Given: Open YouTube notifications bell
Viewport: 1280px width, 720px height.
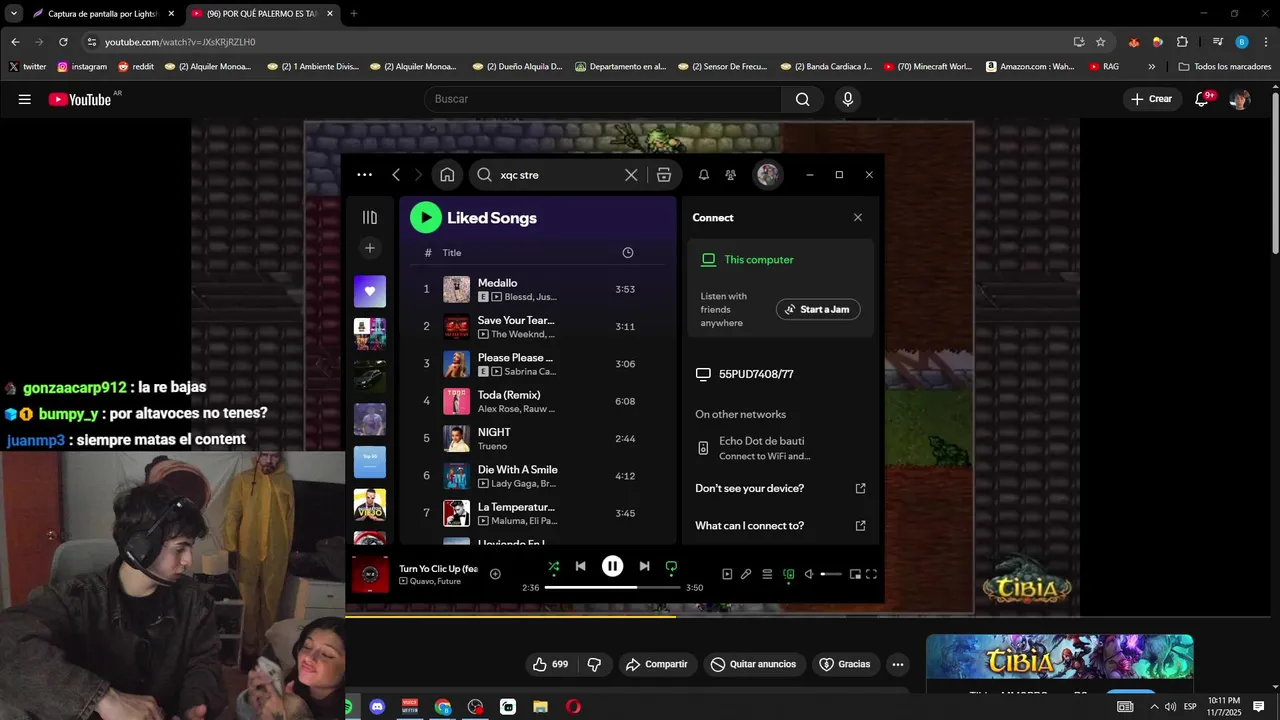Looking at the screenshot, I should (x=1203, y=99).
